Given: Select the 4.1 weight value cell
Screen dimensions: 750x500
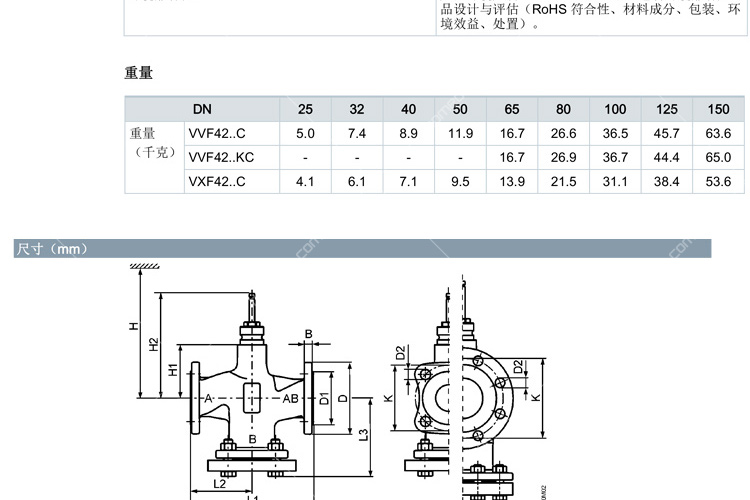Looking at the screenshot, I should pyautogui.click(x=305, y=181).
